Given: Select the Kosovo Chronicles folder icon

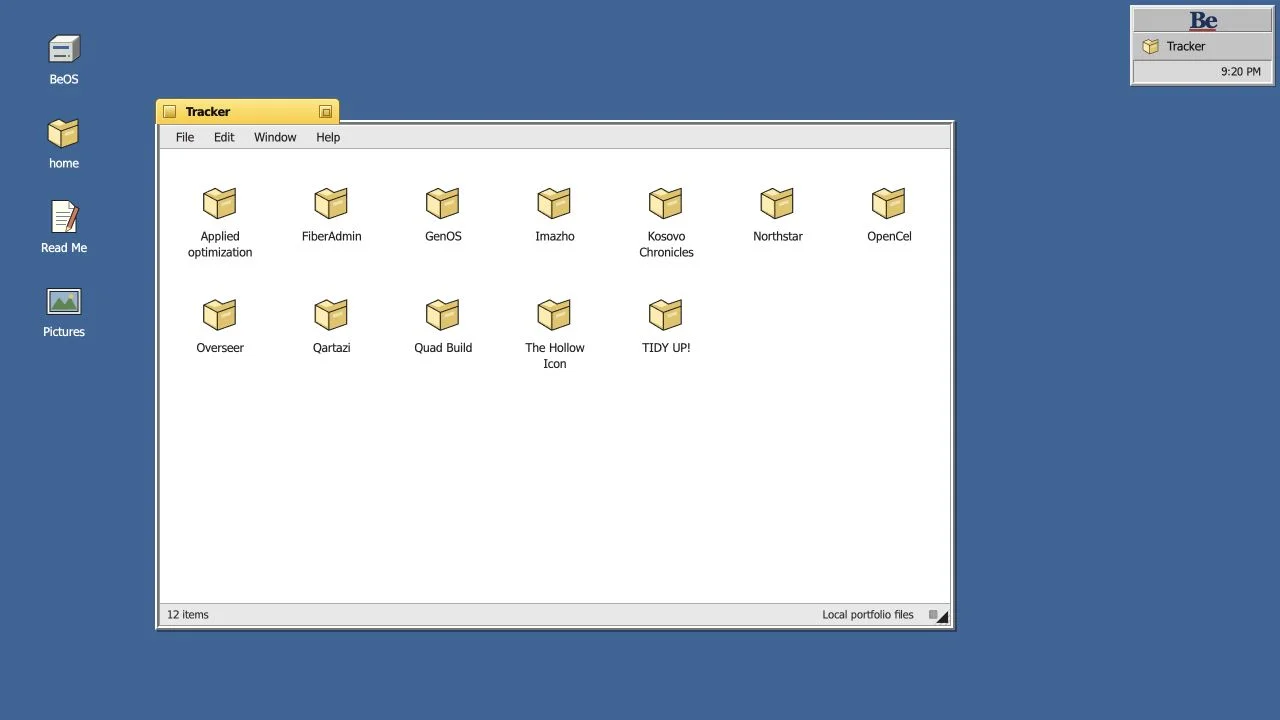Looking at the screenshot, I should pos(665,203).
